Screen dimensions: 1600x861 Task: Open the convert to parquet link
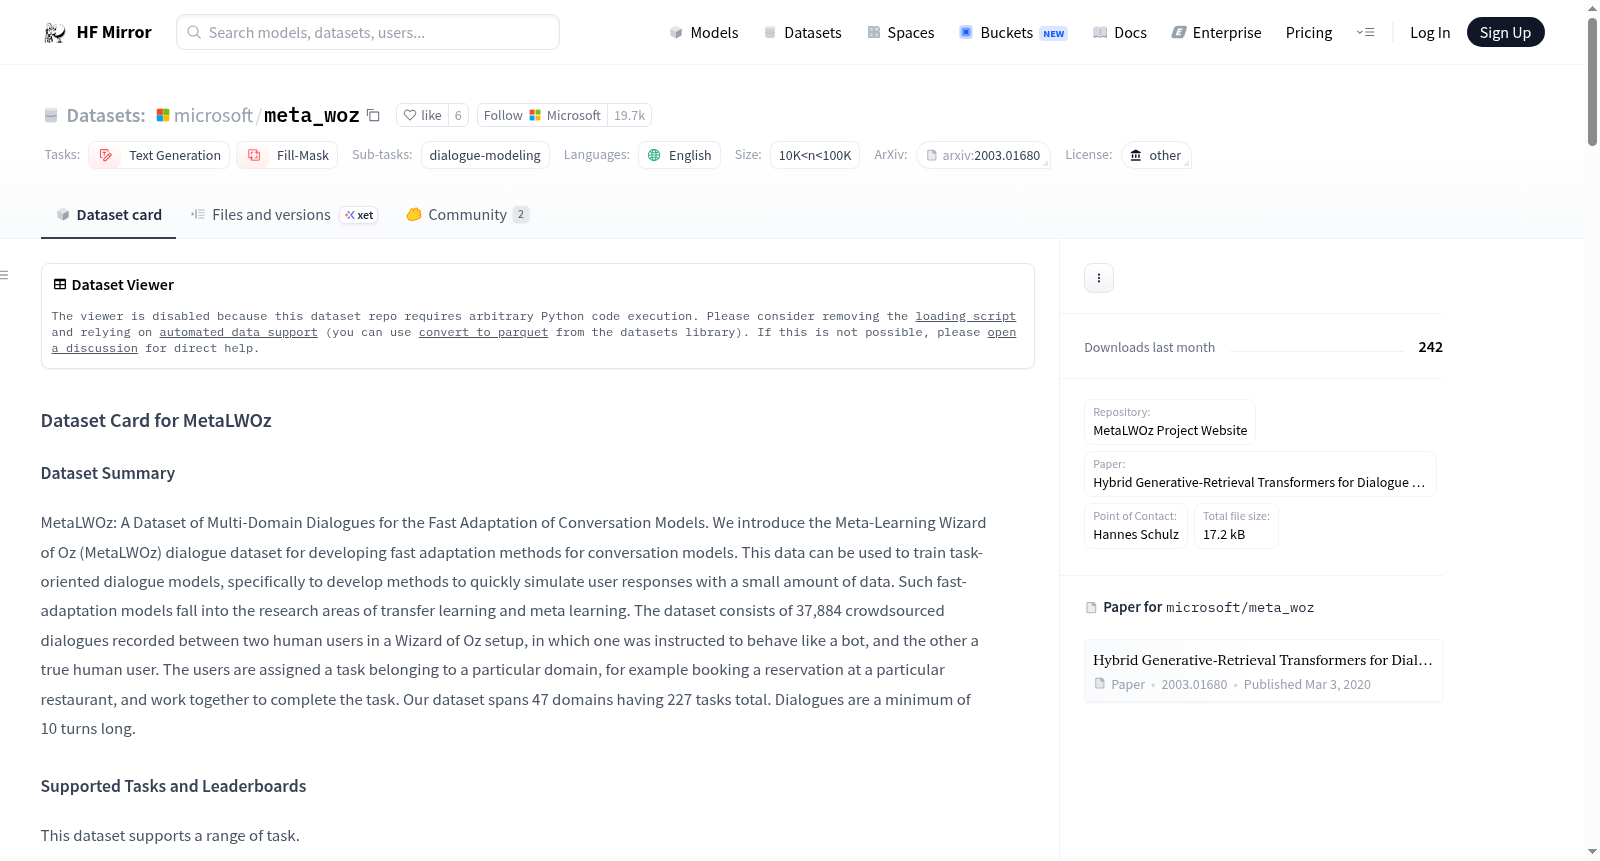483,332
